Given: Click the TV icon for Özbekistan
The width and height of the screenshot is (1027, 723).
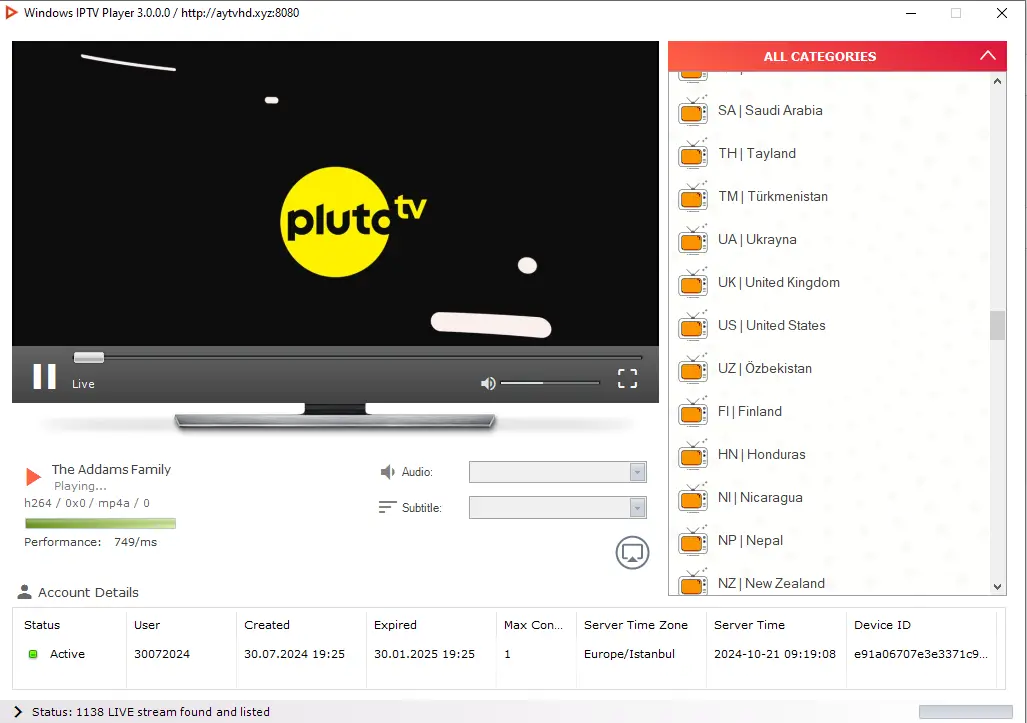Looking at the screenshot, I should [693, 369].
